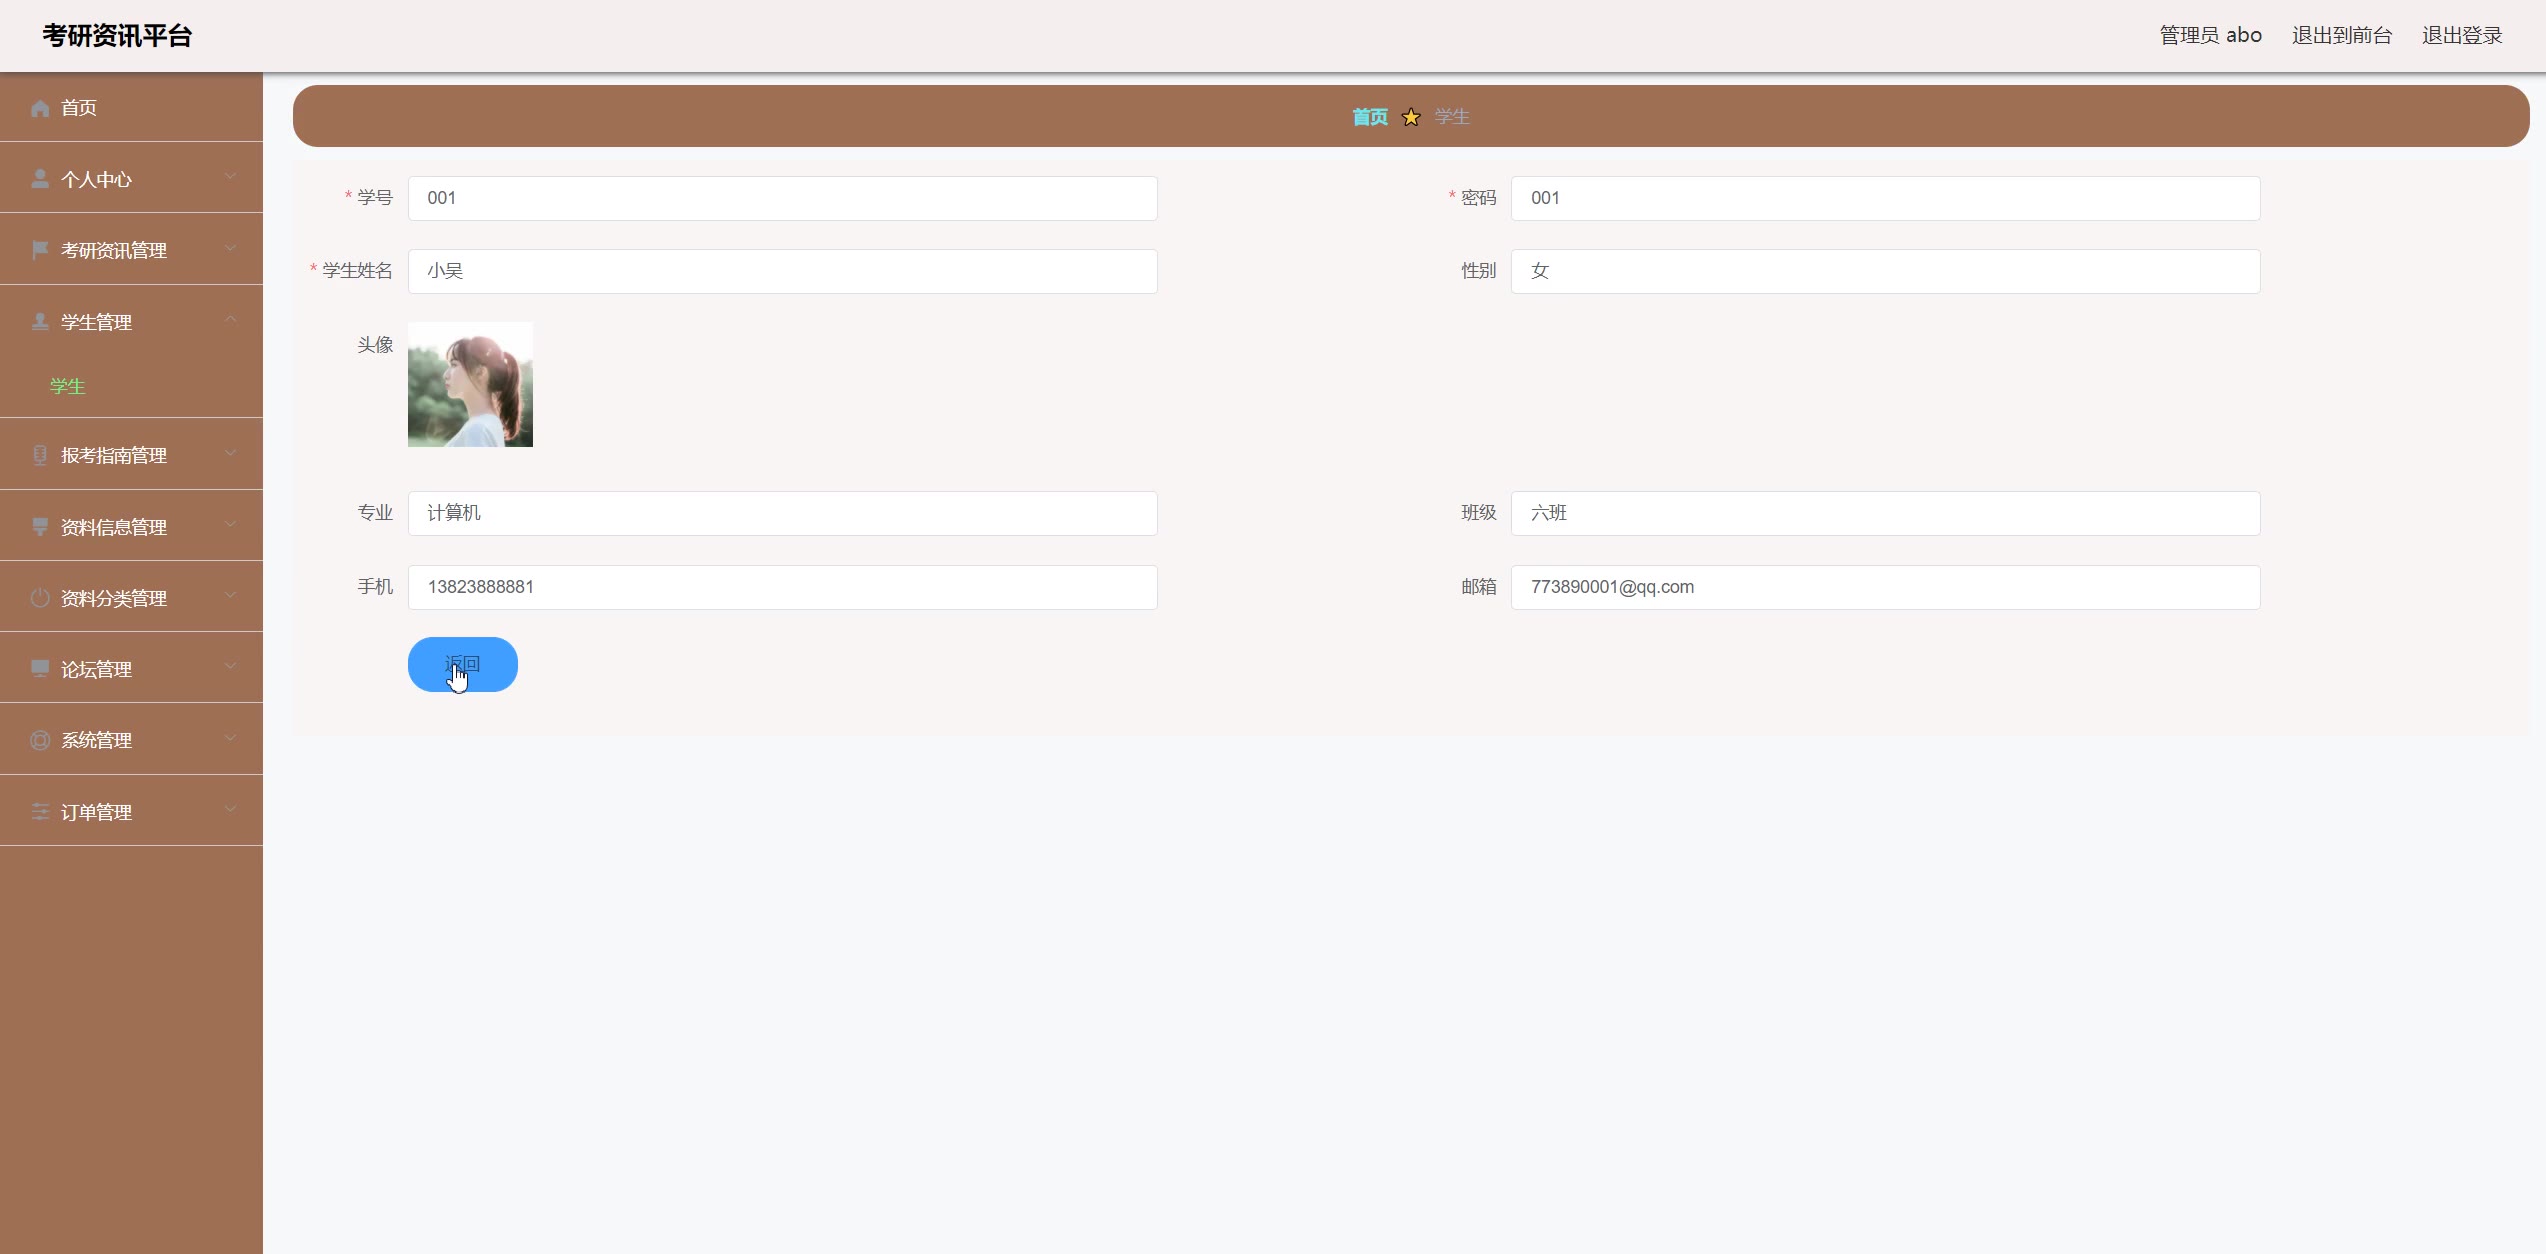Viewport: 2546px width, 1254px height.
Task: Click the power icon next to 资料分类管理
Action: click(40, 598)
